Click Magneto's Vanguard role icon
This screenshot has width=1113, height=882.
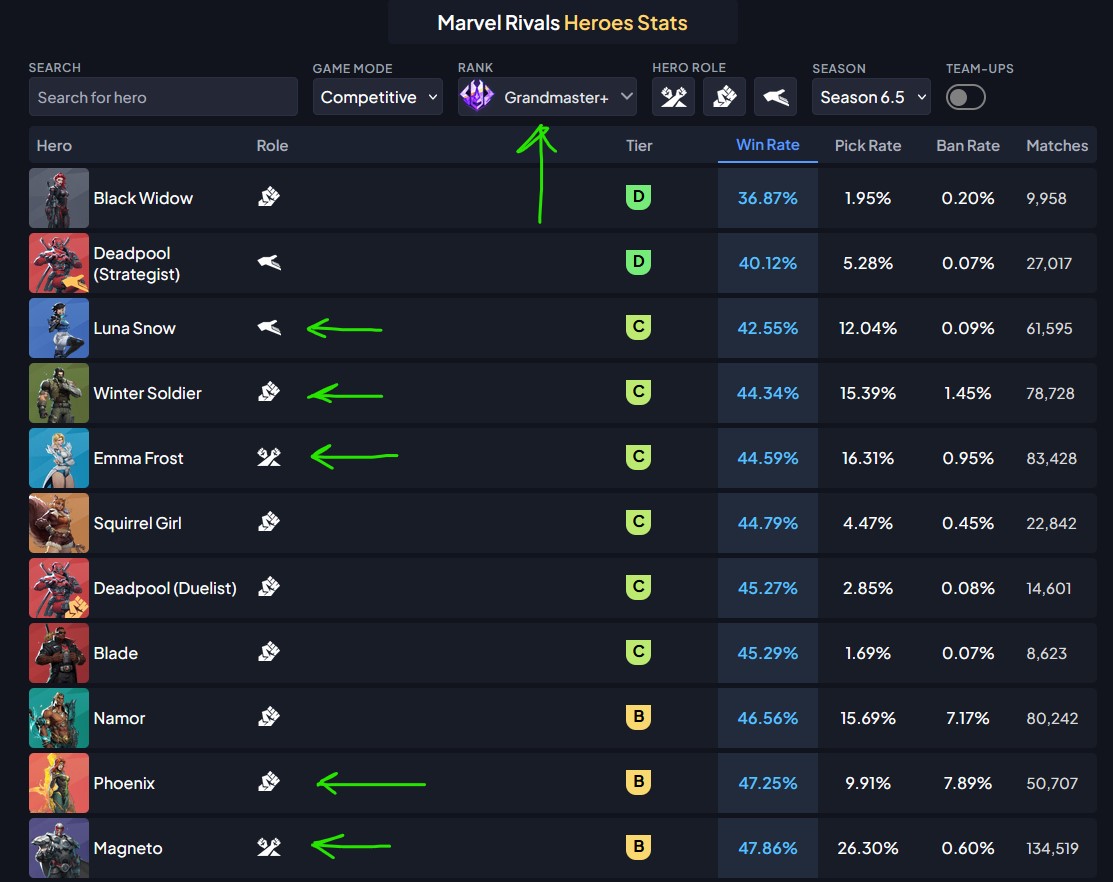[x=269, y=847]
